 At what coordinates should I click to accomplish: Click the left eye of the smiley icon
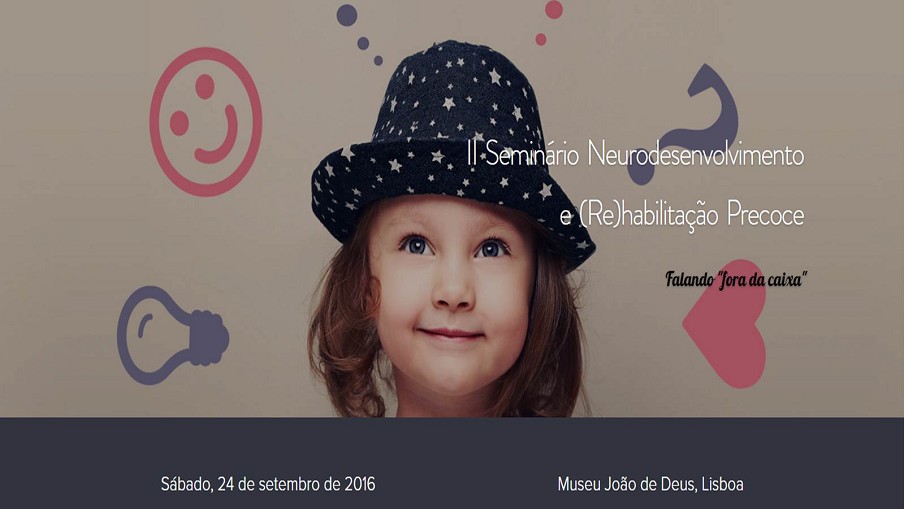click(179, 123)
